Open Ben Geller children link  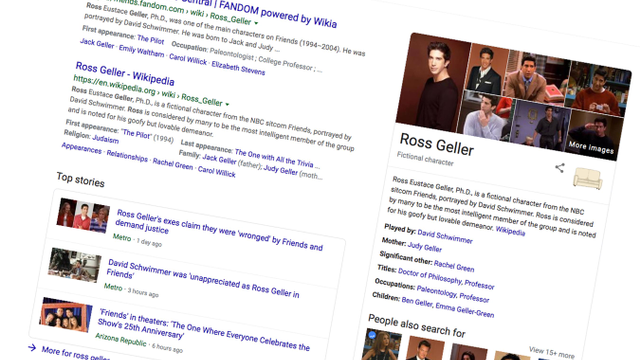[x=417, y=302]
